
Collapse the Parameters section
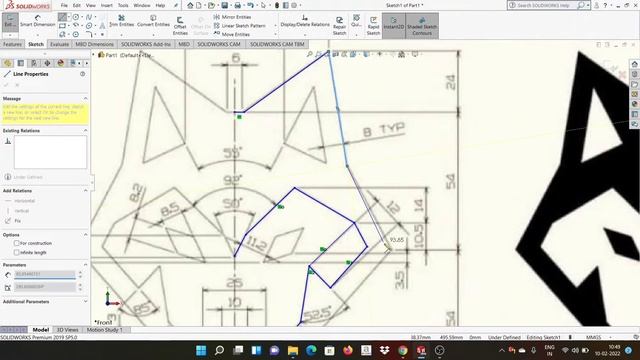[x=86, y=265]
